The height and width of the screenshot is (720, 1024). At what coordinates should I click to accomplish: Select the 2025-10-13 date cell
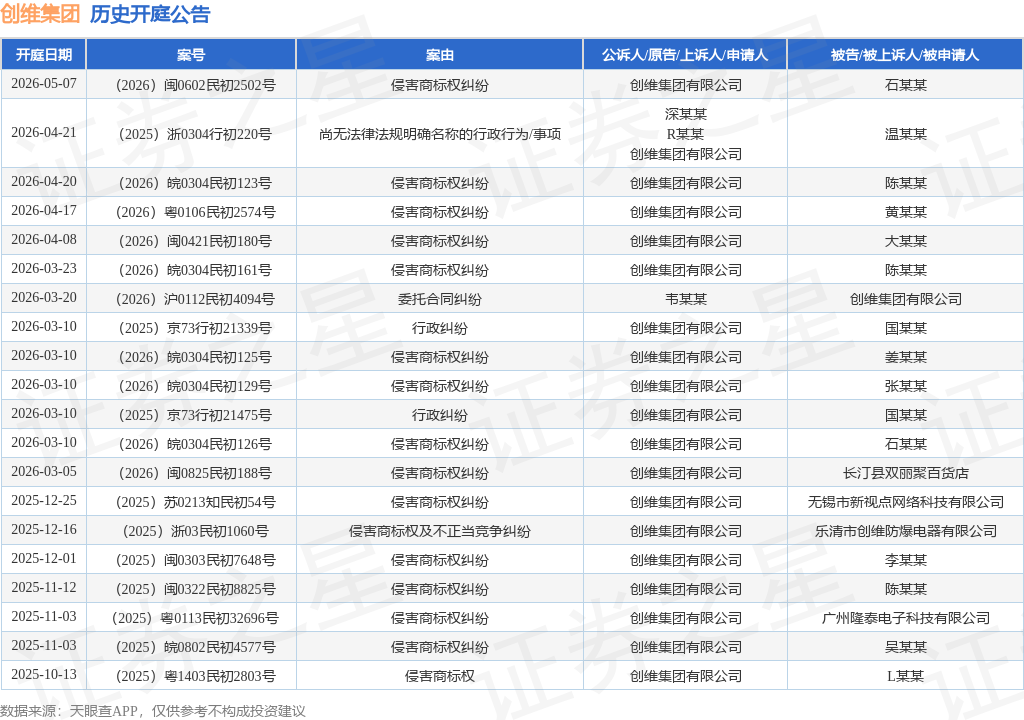(x=44, y=674)
